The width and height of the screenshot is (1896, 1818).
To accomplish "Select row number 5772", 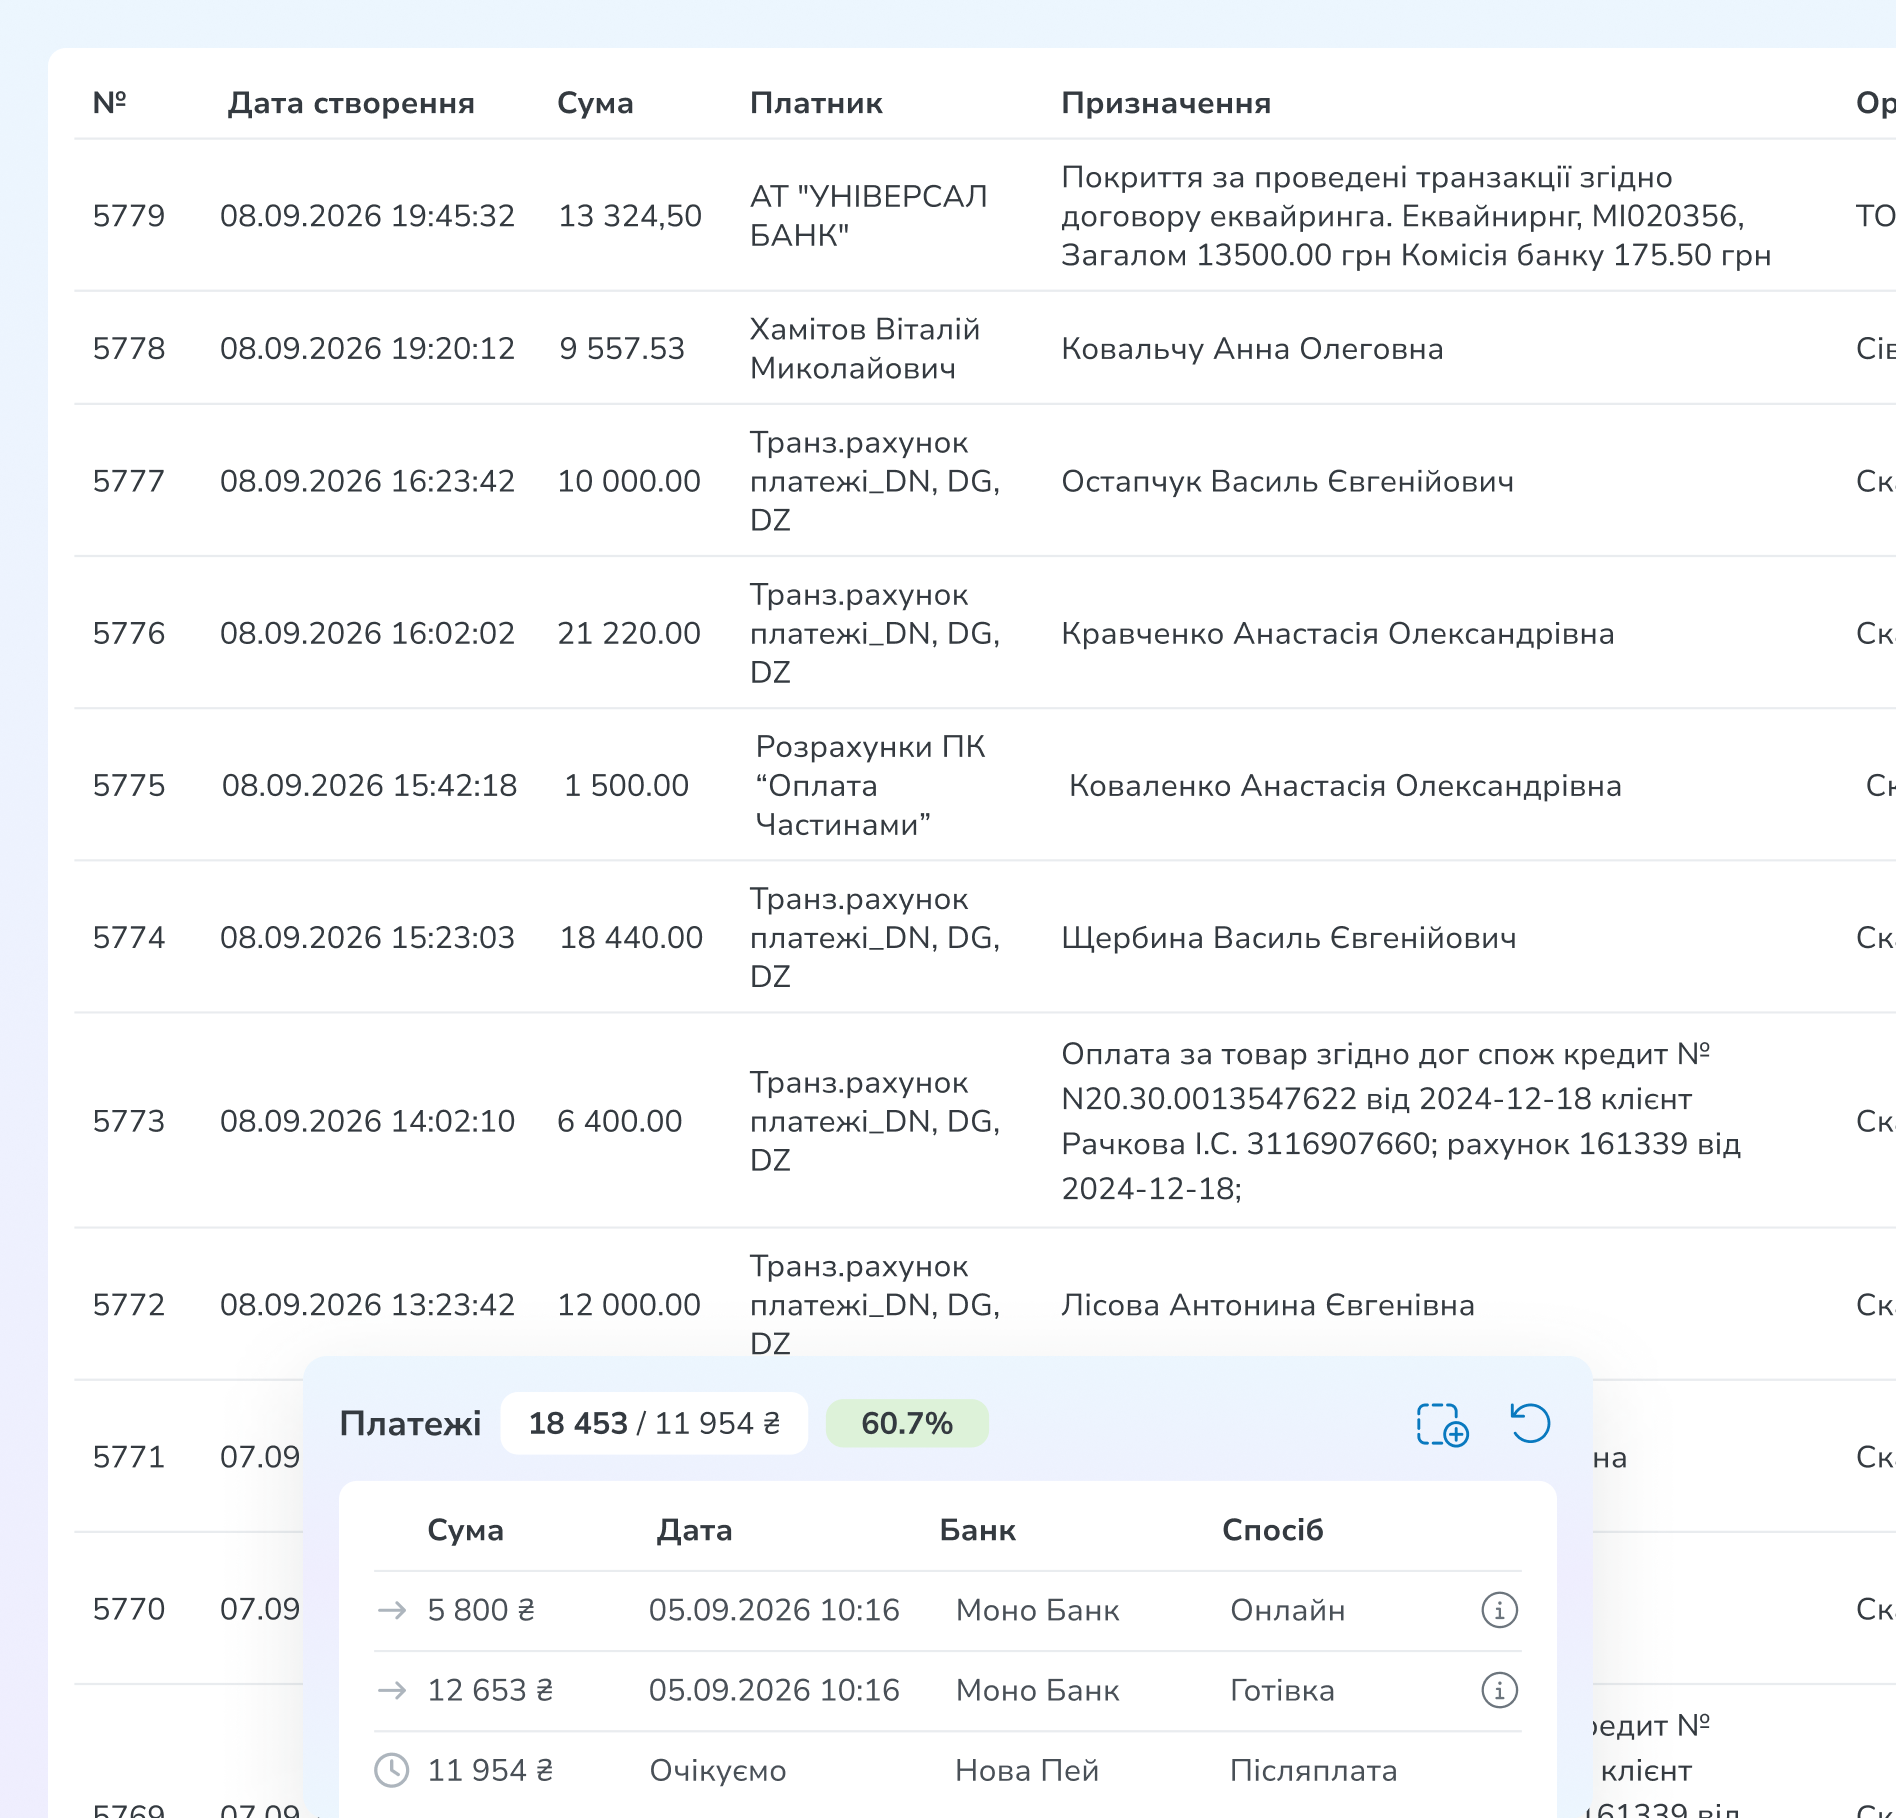I will pos(129,1305).
